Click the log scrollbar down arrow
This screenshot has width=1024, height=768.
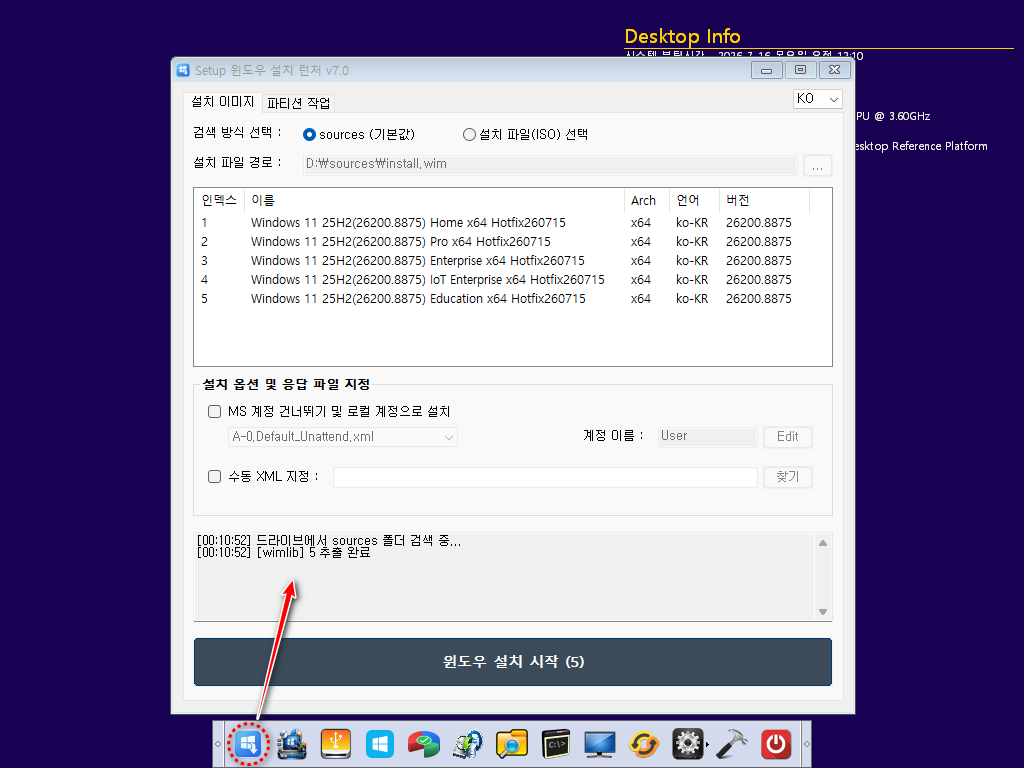tap(823, 612)
